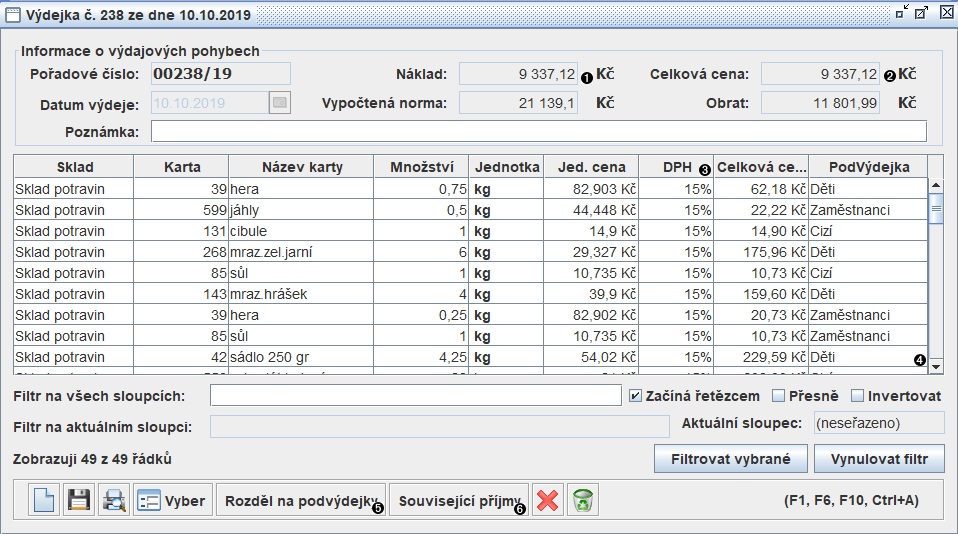958x534 pixels.
Task: Click the PodVýdejka column header
Action: 867,167
